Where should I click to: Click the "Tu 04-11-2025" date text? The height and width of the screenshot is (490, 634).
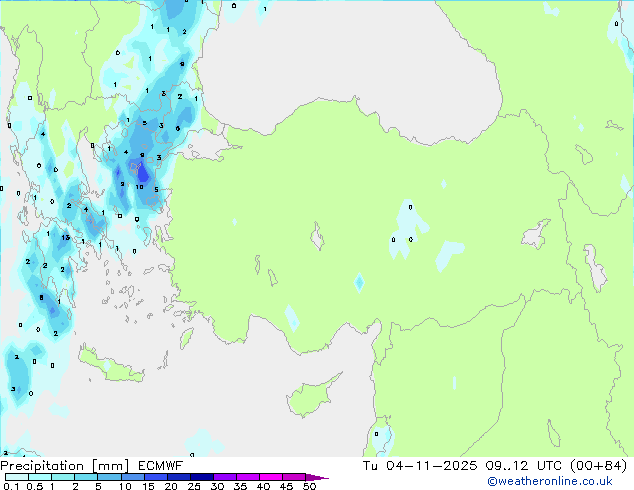click(x=420, y=466)
